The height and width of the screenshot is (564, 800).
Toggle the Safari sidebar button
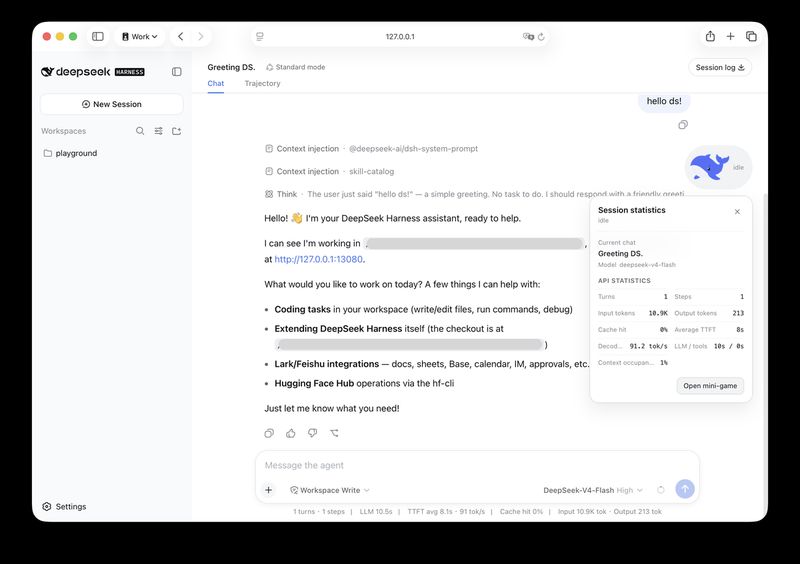(97, 36)
